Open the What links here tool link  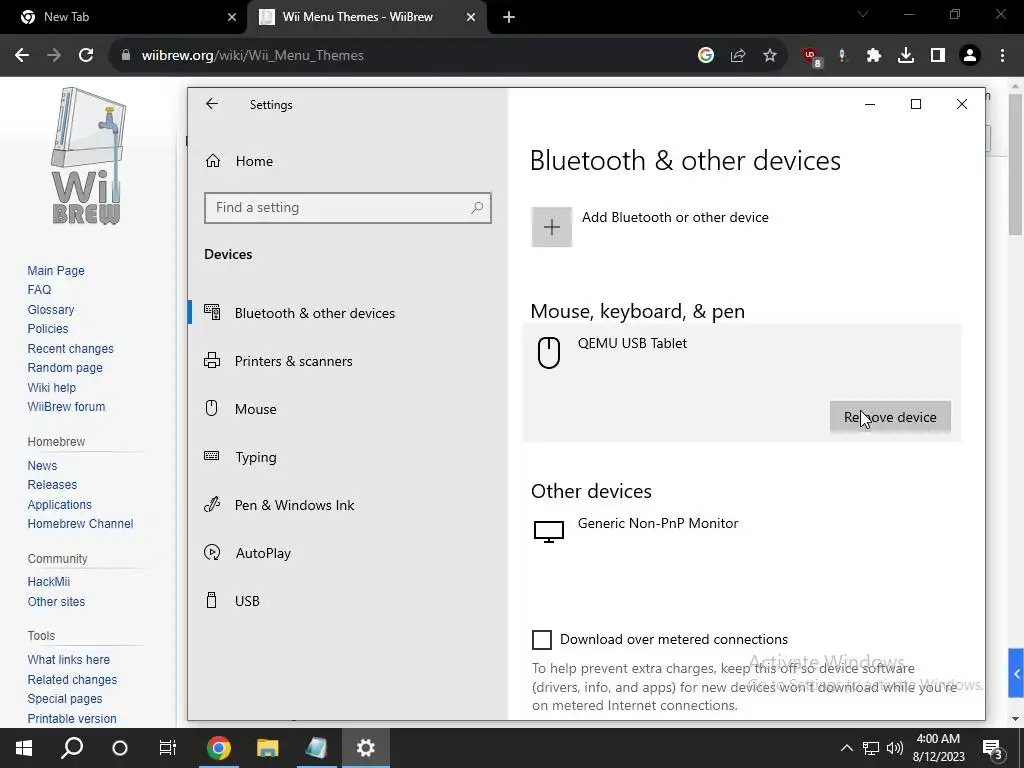[69, 660]
